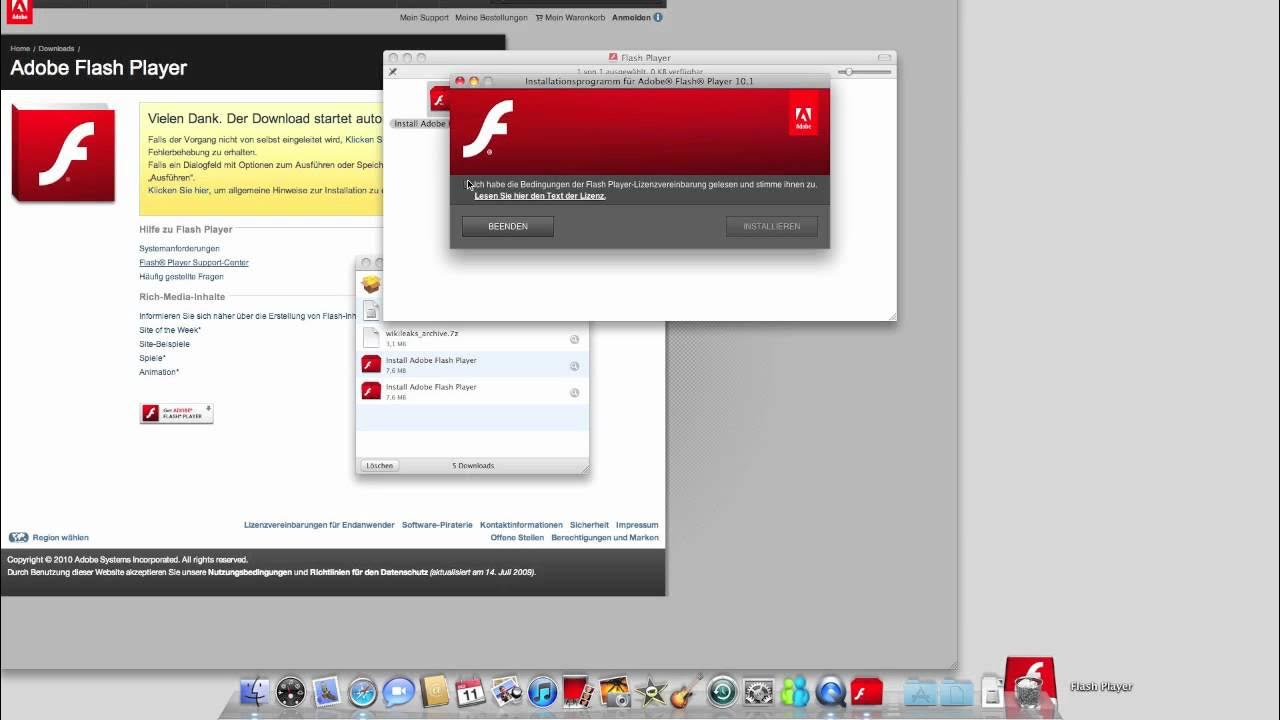Open 'Lesen Sie hier den Text der Lizenz' link

pos(540,196)
